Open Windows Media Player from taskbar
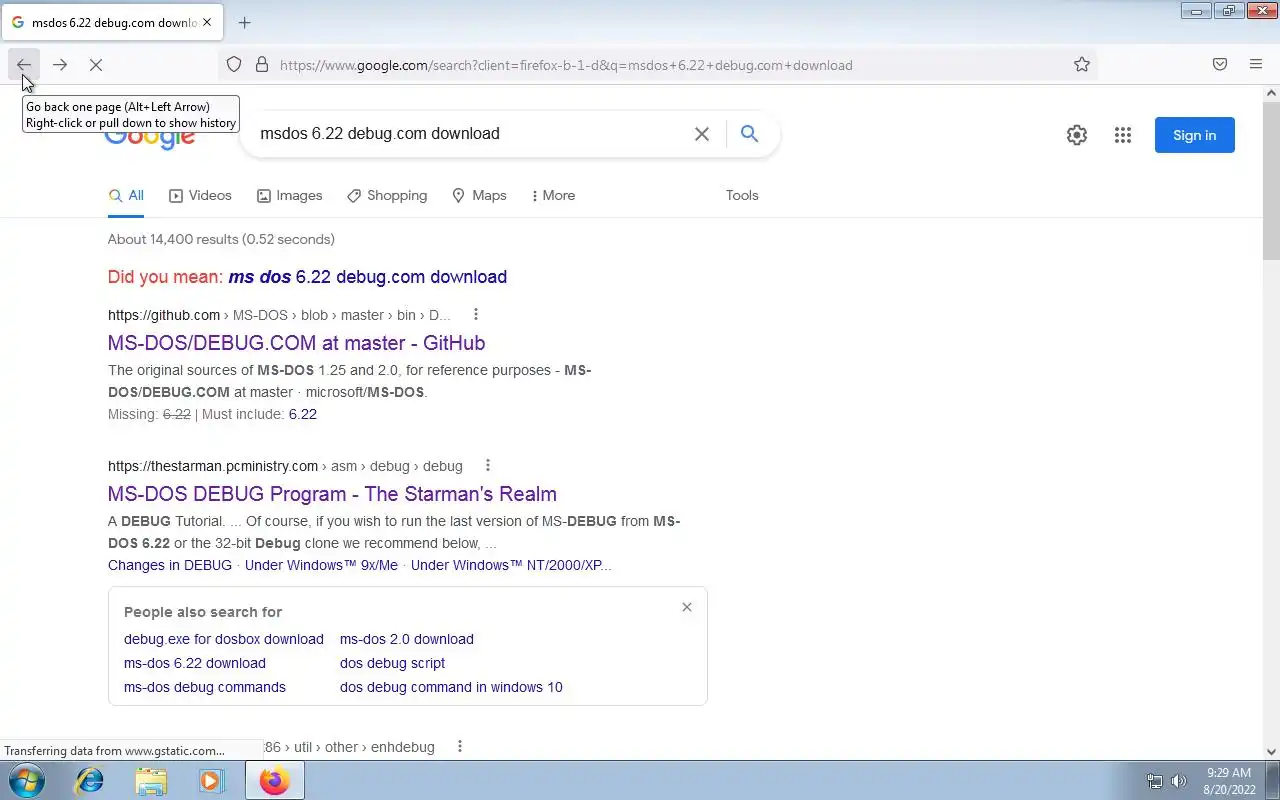This screenshot has width=1280, height=800. point(211,780)
